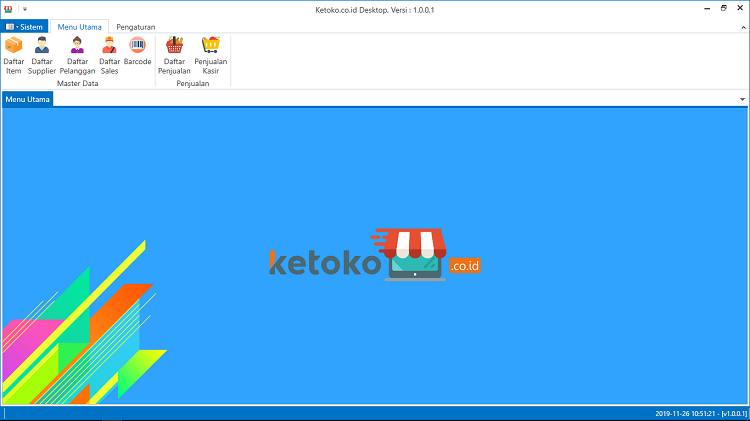Click the Daftar Pelanggan icon
Screen dimensions: 750x421
click(77, 54)
